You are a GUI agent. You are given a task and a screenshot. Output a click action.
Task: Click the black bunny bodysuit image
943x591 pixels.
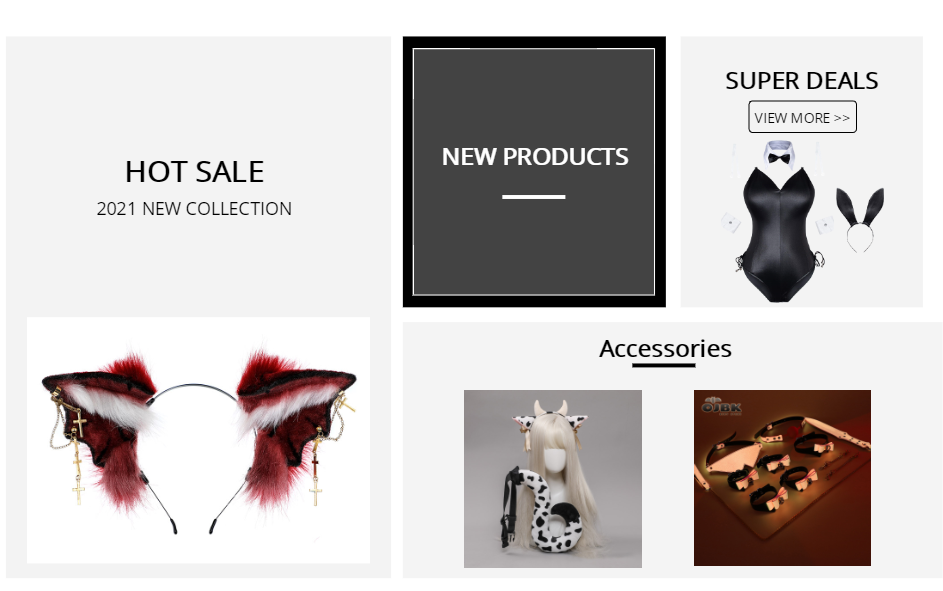[778, 234]
